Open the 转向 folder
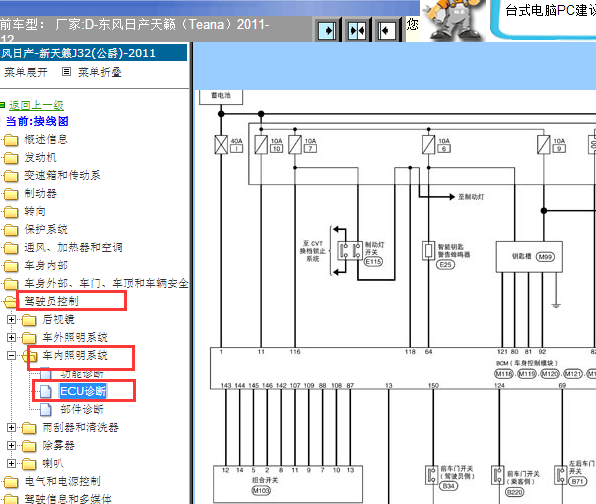Screen dimensions: 596x504 (x=35, y=211)
